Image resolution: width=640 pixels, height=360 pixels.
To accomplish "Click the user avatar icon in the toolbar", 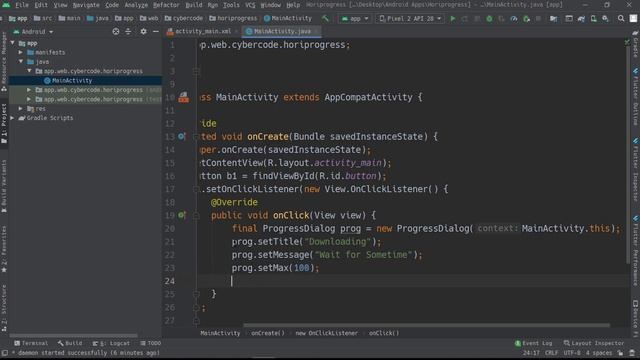I will tap(633, 19).
